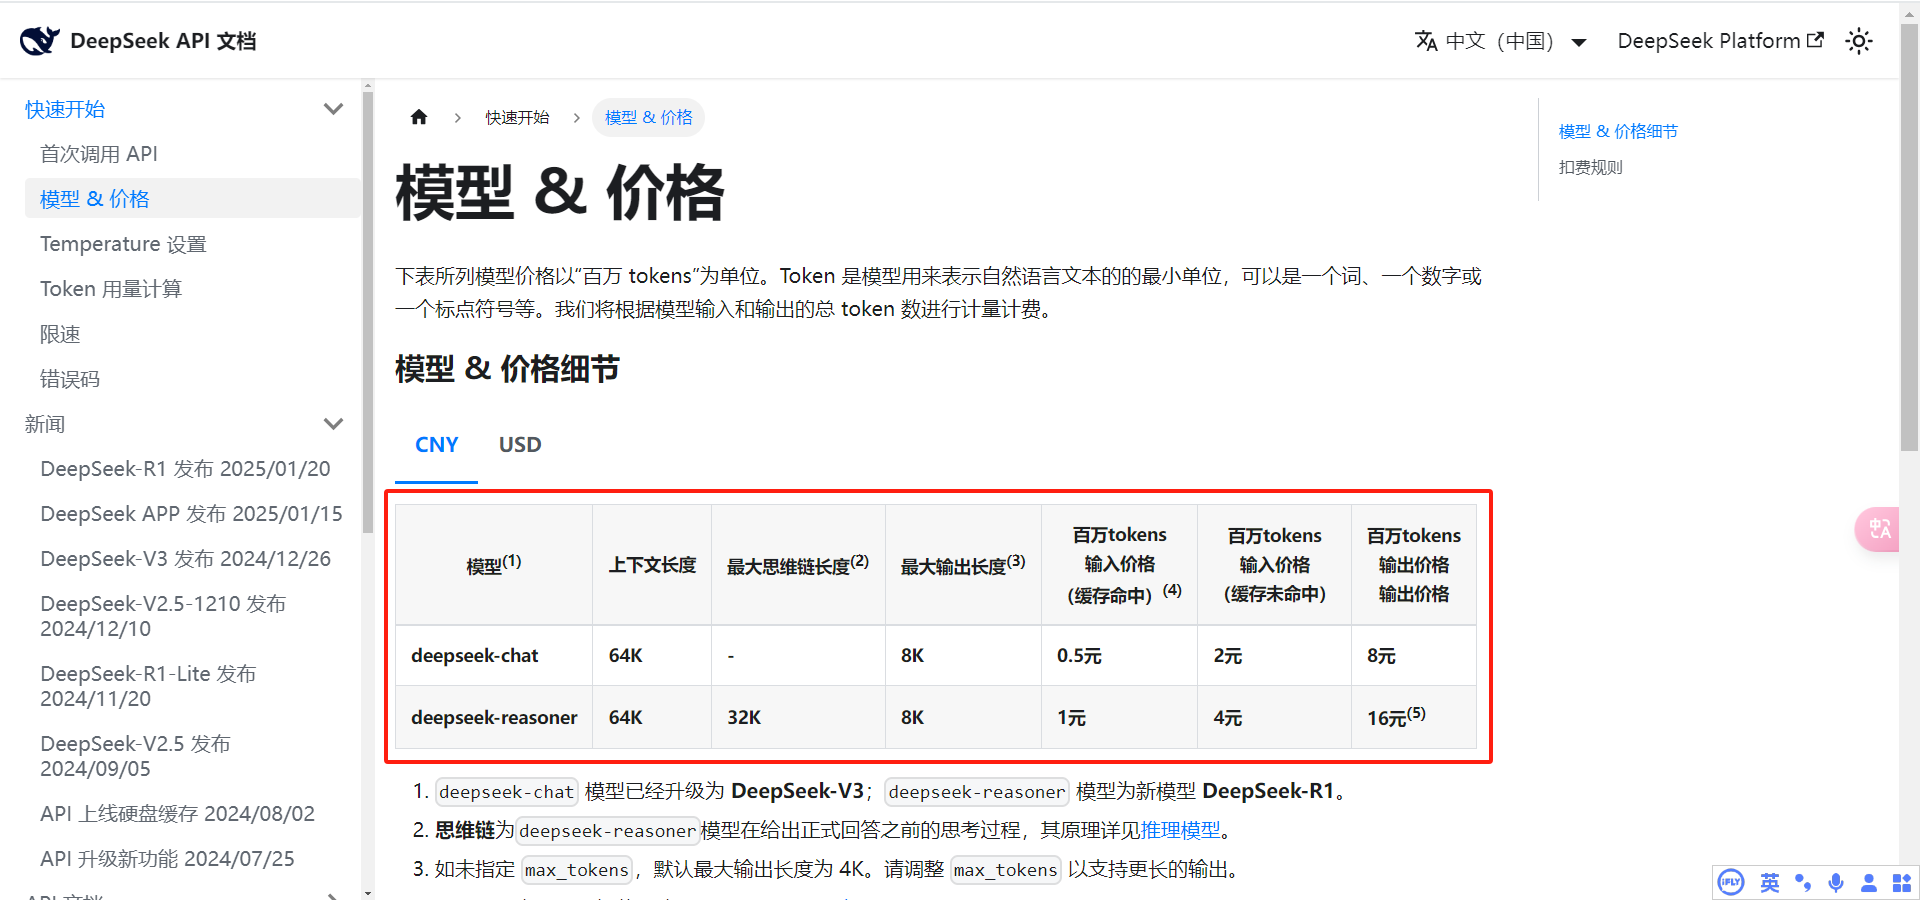
Task: Open the 推理模型 hyperlink
Action: pyautogui.click(x=1181, y=830)
